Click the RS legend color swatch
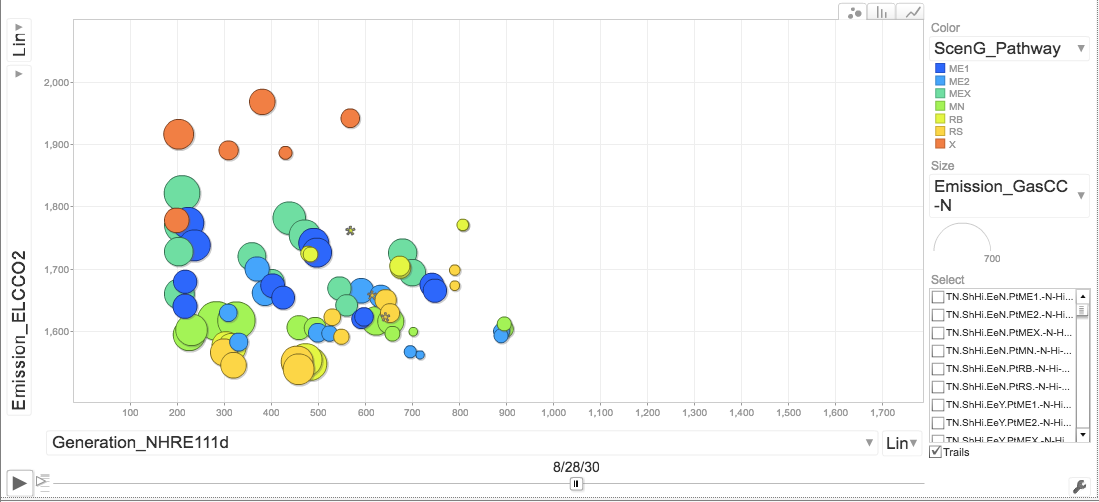 [941, 132]
